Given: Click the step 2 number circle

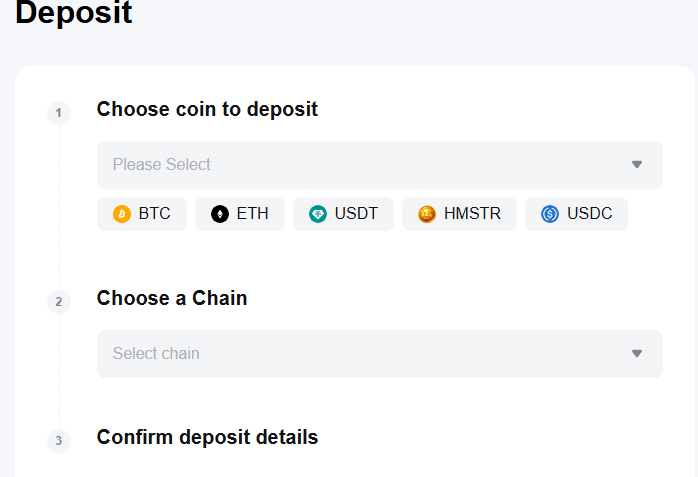Looking at the screenshot, I should [x=59, y=302].
